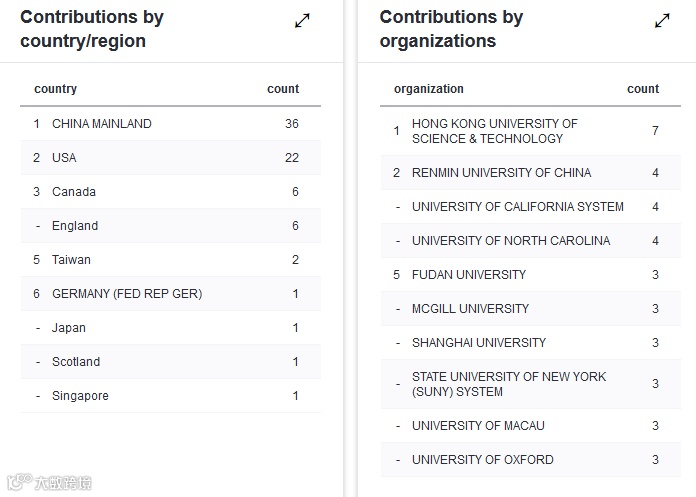Viewport: 696px width, 497px height.
Task: Open the FUDAN UNIVERSITY organization row
Action: pos(468,275)
